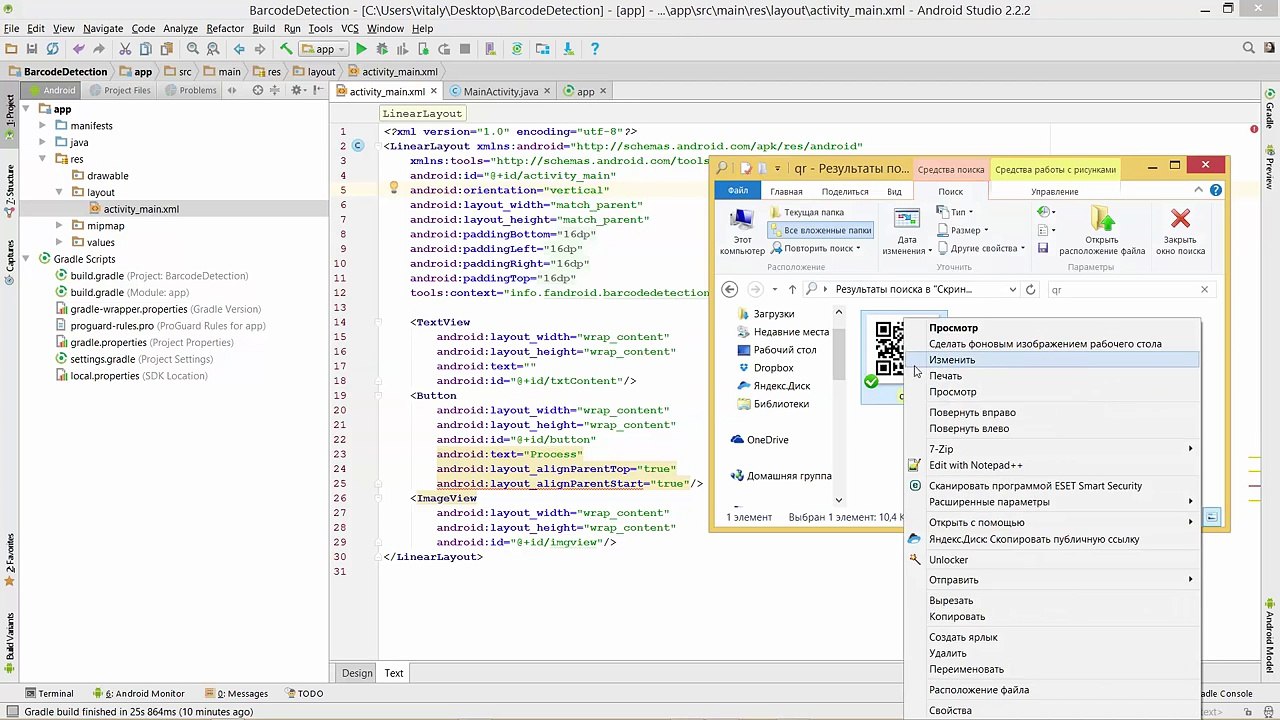Select 'Изменить' in the context menu

click(952, 360)
